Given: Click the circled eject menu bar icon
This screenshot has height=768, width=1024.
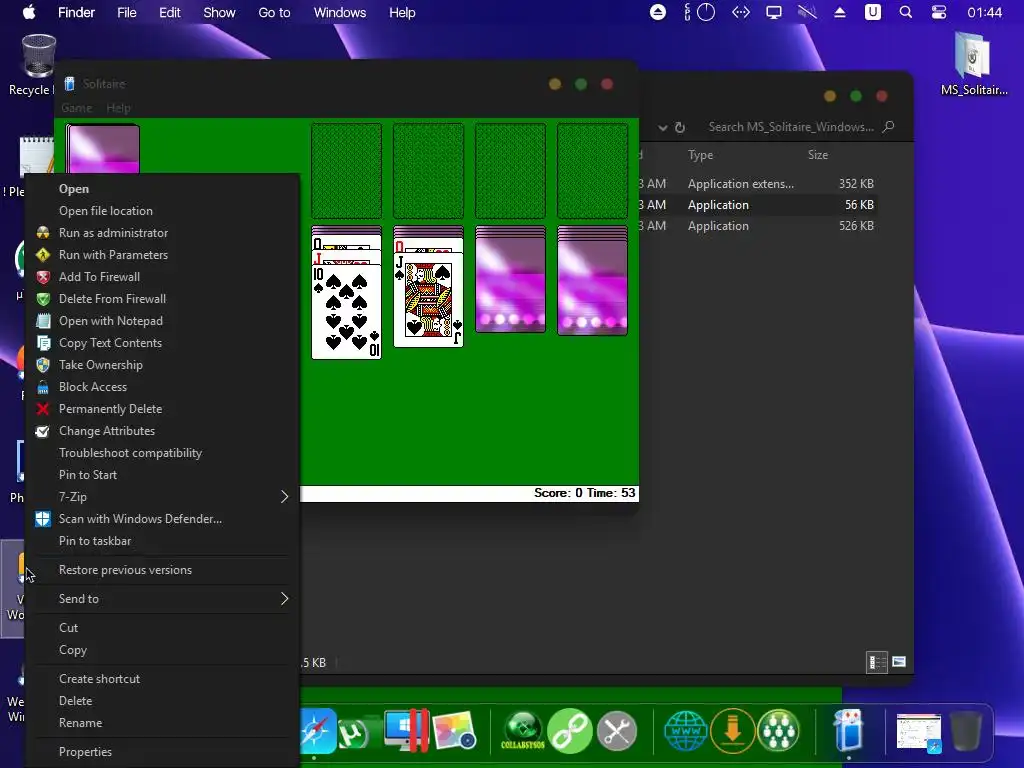Looking at the screenshot, I should coord(658,12).
